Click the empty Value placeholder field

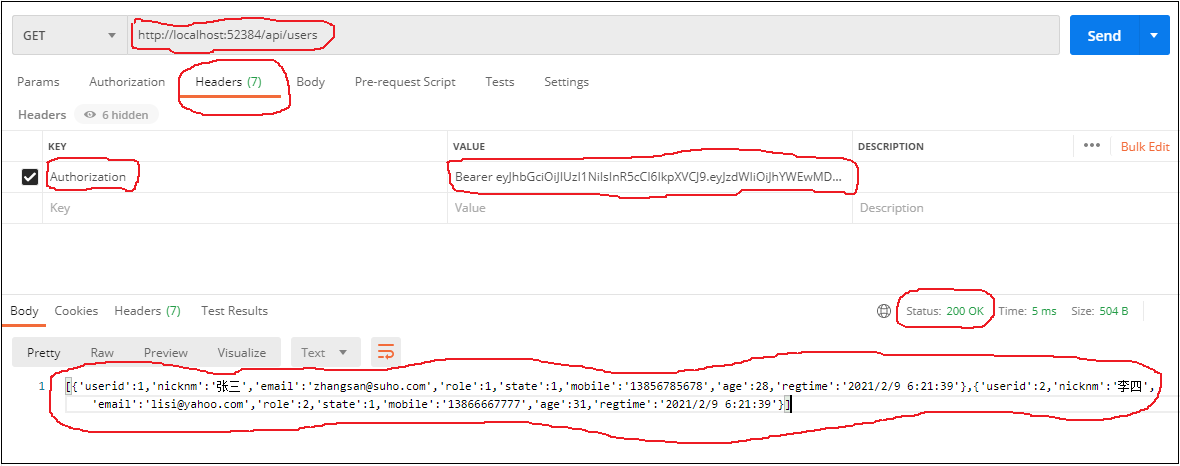pos(650,208)
